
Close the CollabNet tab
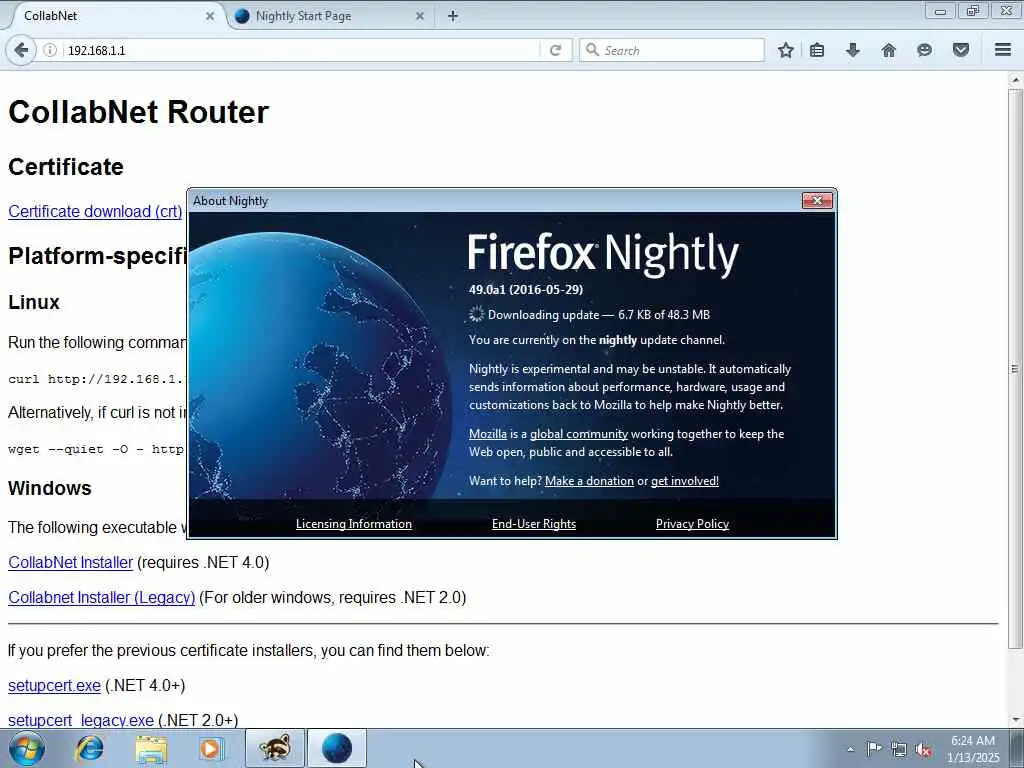(x=210, y=16)
